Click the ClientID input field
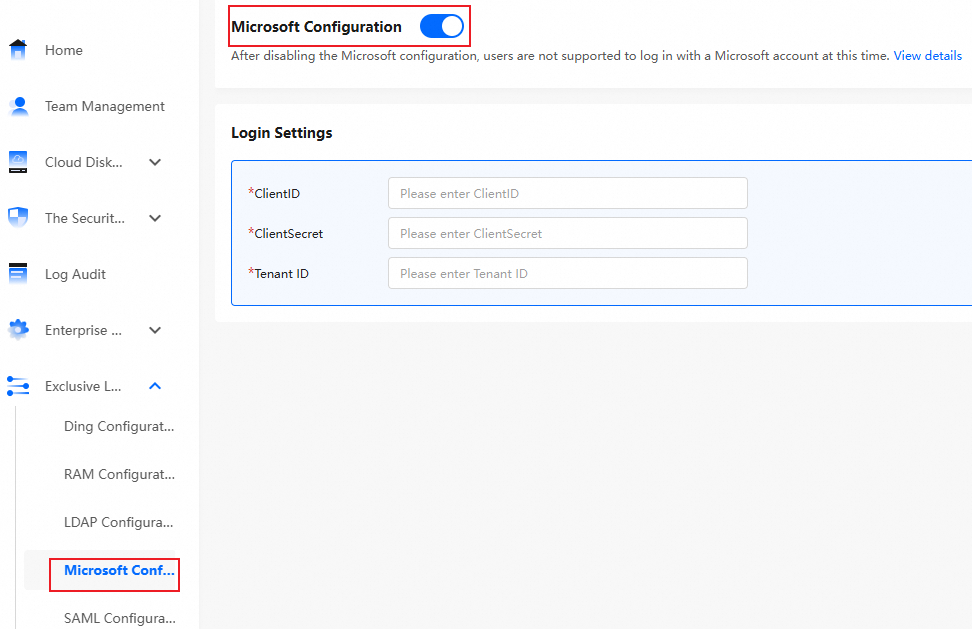 coord(567,193)
